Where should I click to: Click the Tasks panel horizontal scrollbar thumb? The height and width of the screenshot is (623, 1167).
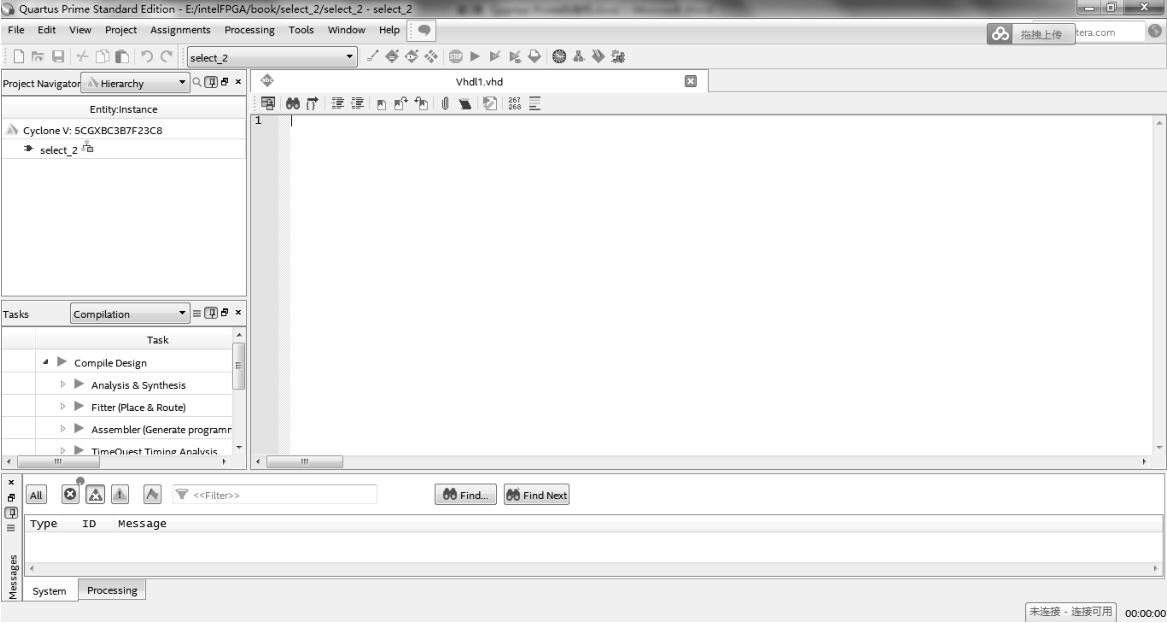[57, 461]
